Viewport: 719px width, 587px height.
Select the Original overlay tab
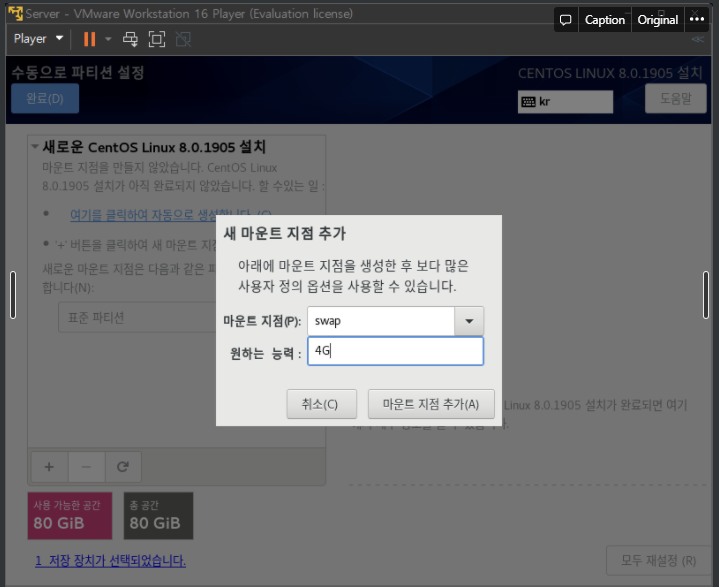[x=658, y=20]
